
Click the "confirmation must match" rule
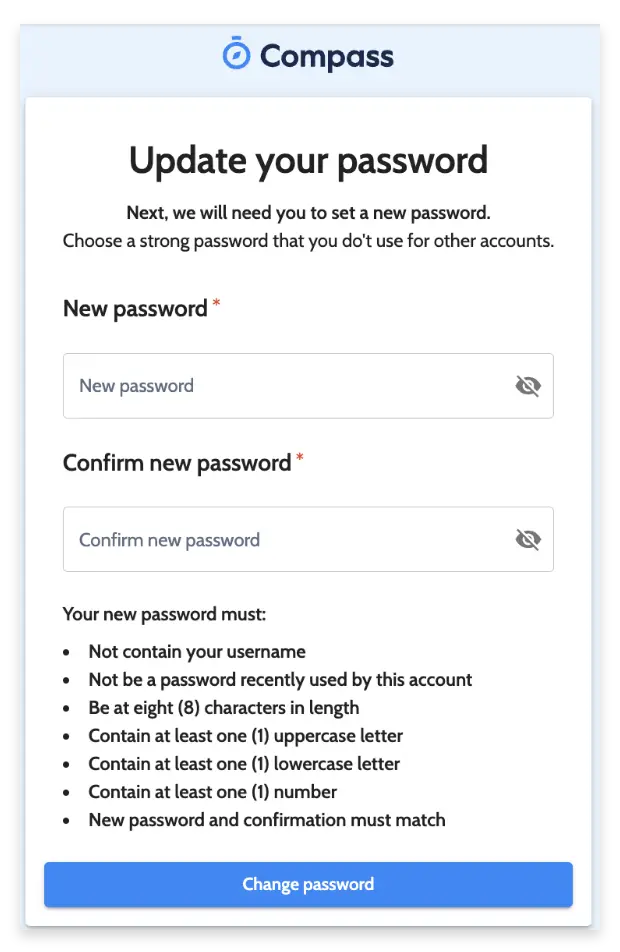[x=266, y=820]
